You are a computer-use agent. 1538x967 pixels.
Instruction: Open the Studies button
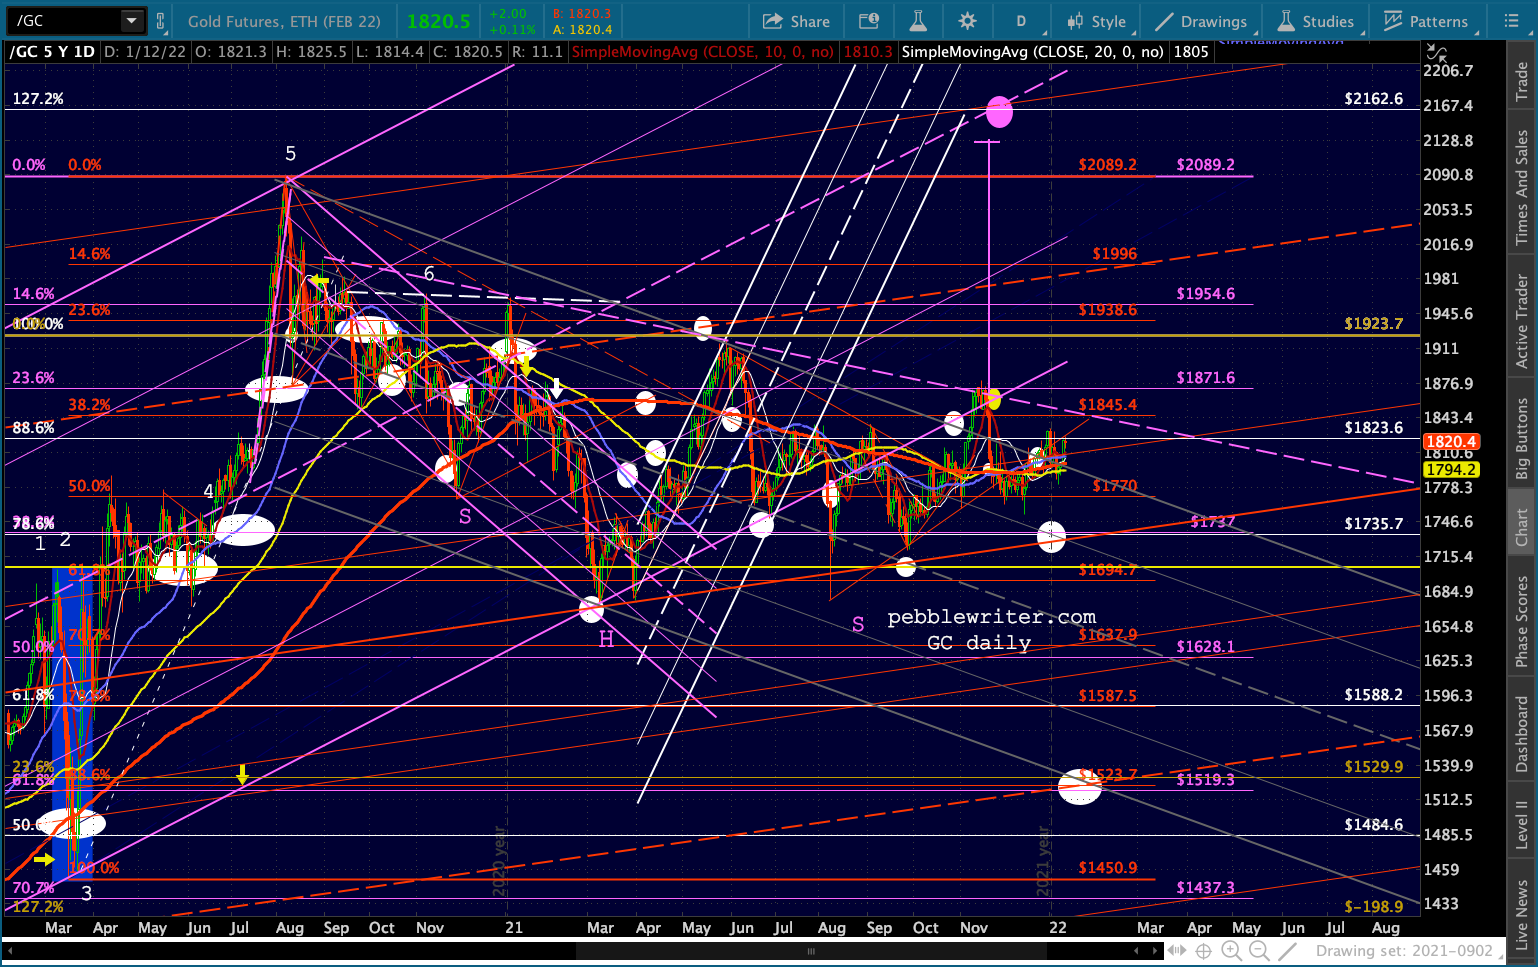[1316, 21]
